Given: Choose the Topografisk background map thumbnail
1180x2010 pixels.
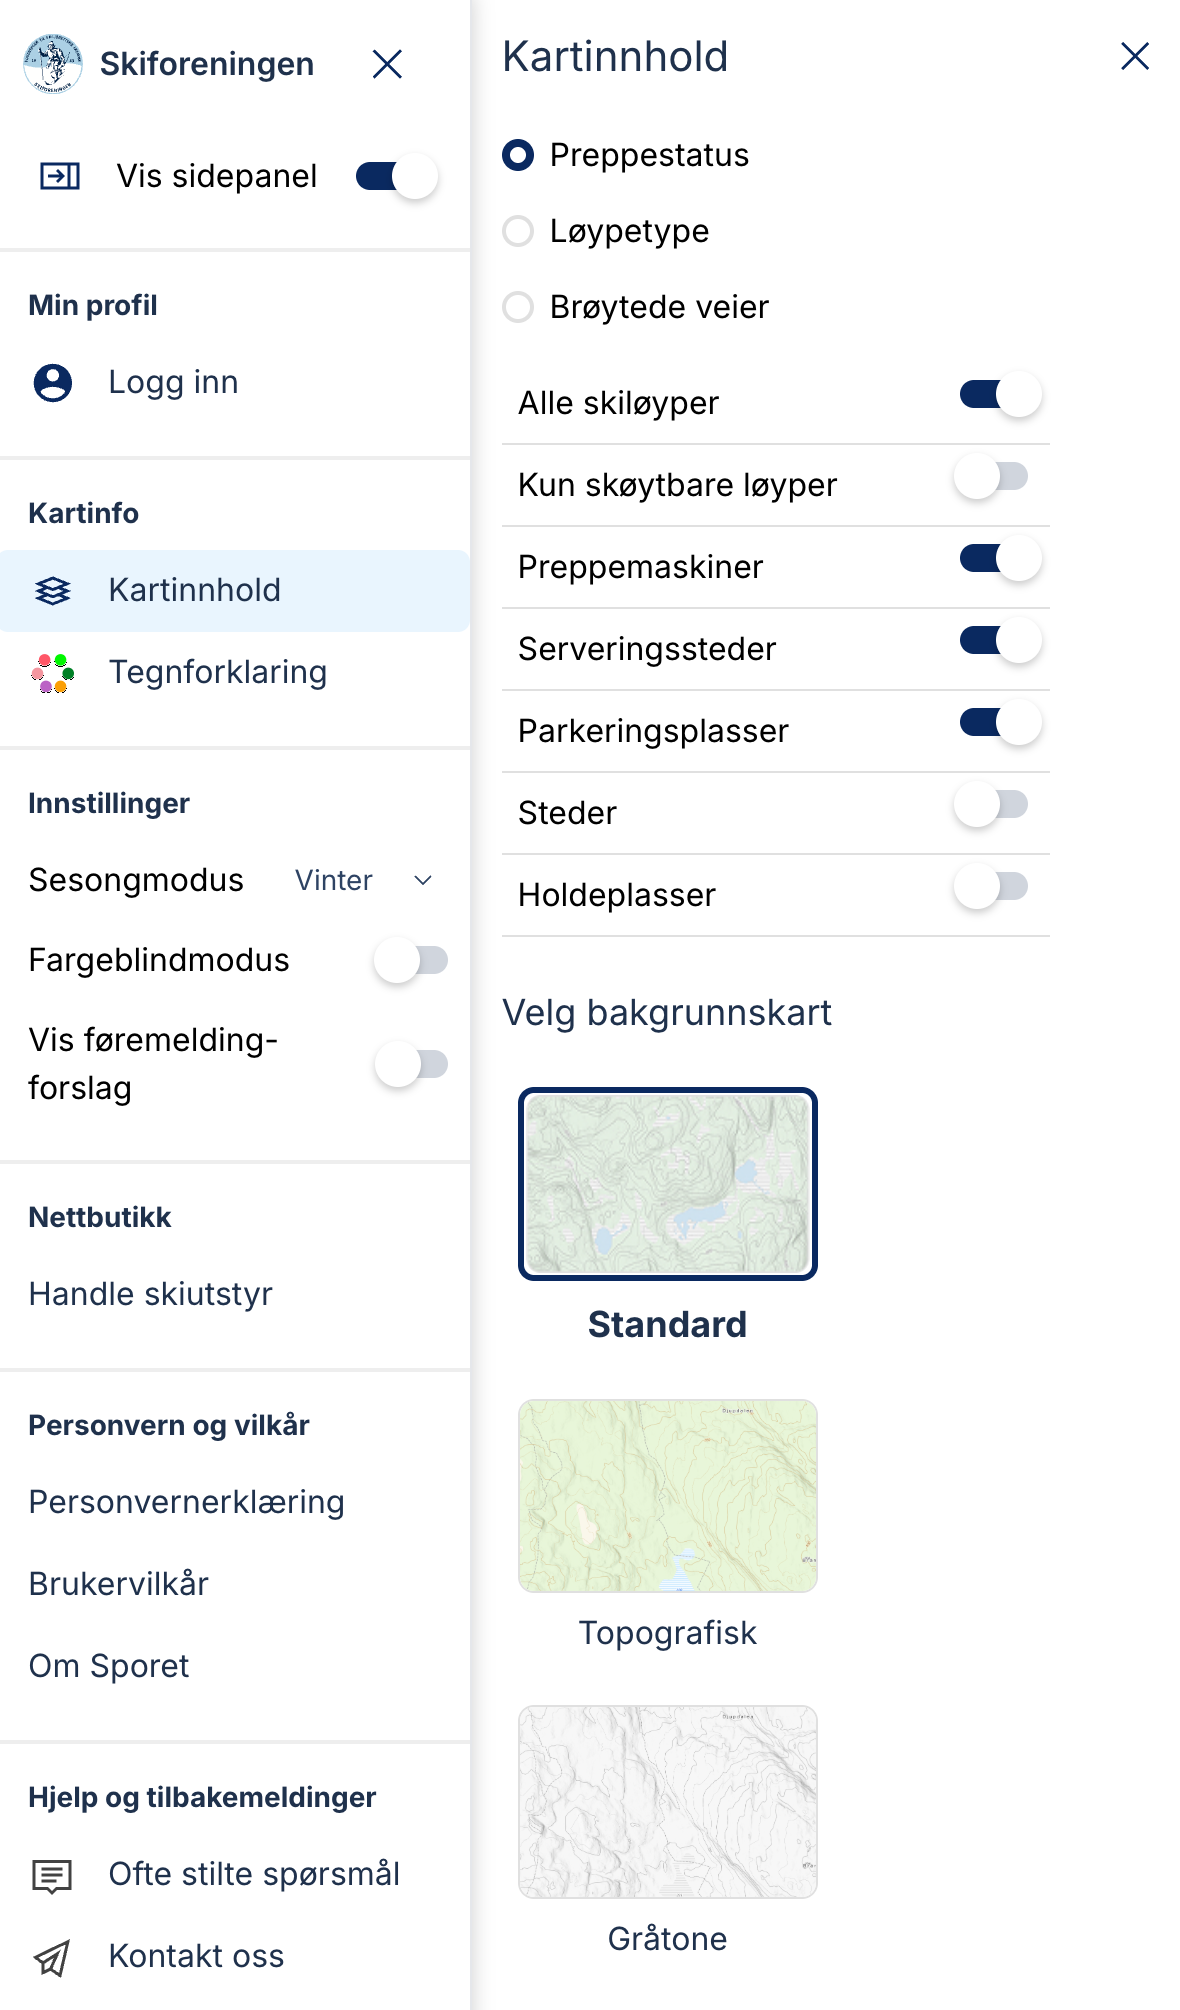Looking at the screenshot, I should [x=668, y=1496].
